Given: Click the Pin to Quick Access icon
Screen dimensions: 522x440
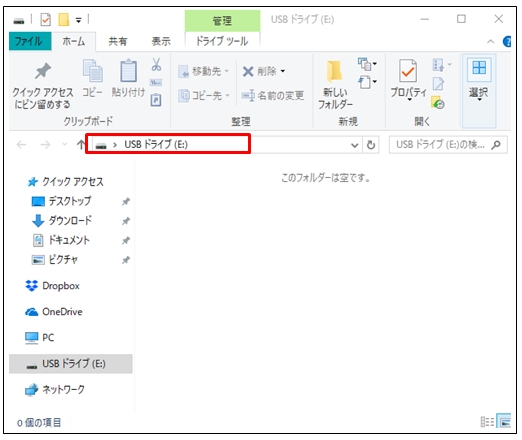Looking at the screenshot, I should pos(43,71).
